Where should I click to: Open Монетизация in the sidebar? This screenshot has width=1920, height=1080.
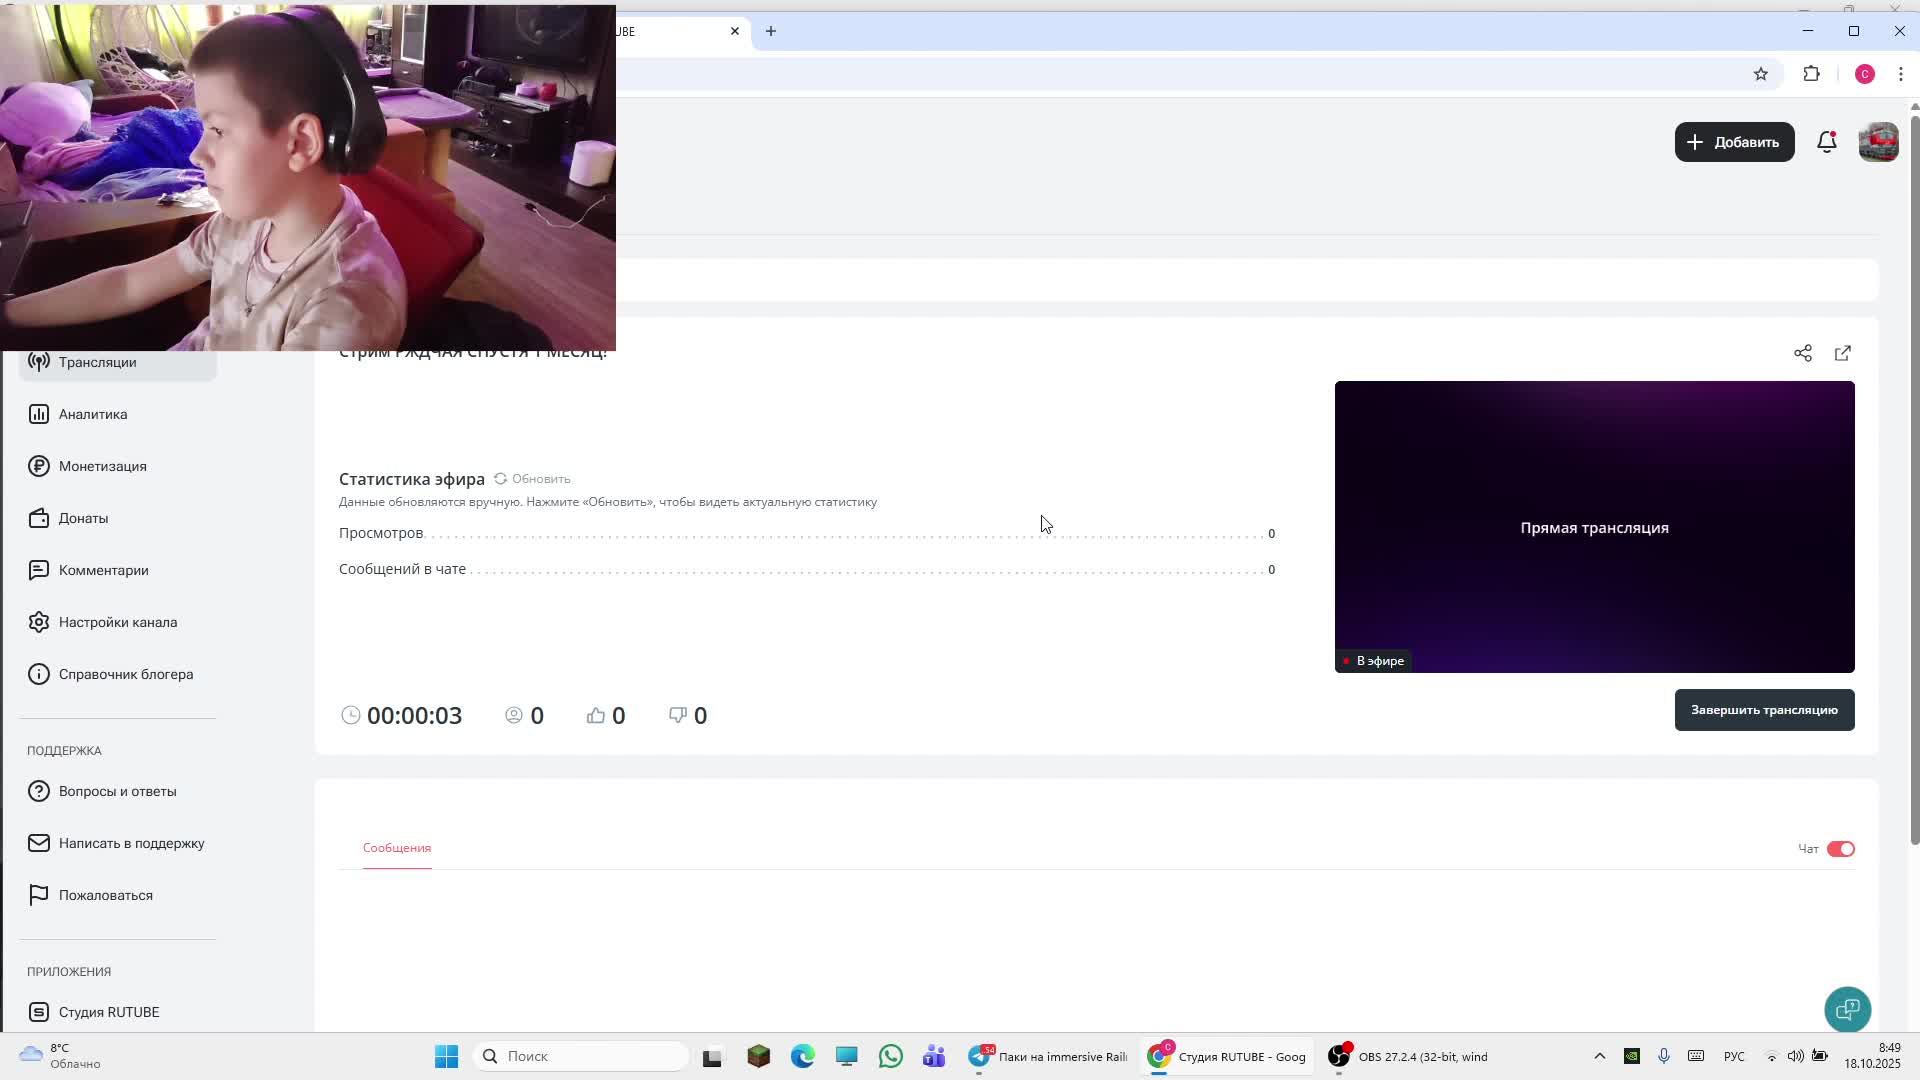tap(102, 466)
